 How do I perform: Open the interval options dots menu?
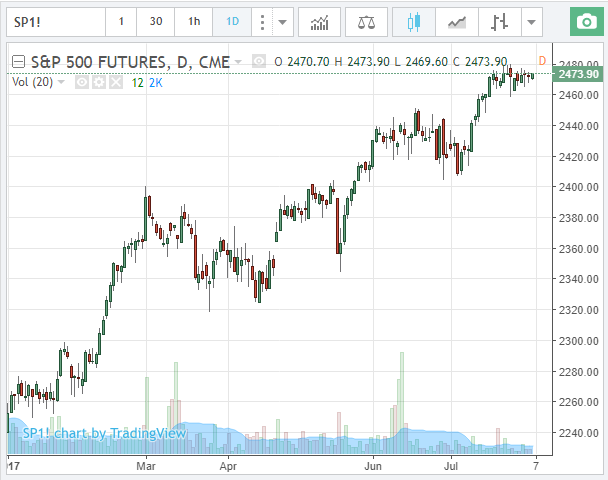point(263,22)
